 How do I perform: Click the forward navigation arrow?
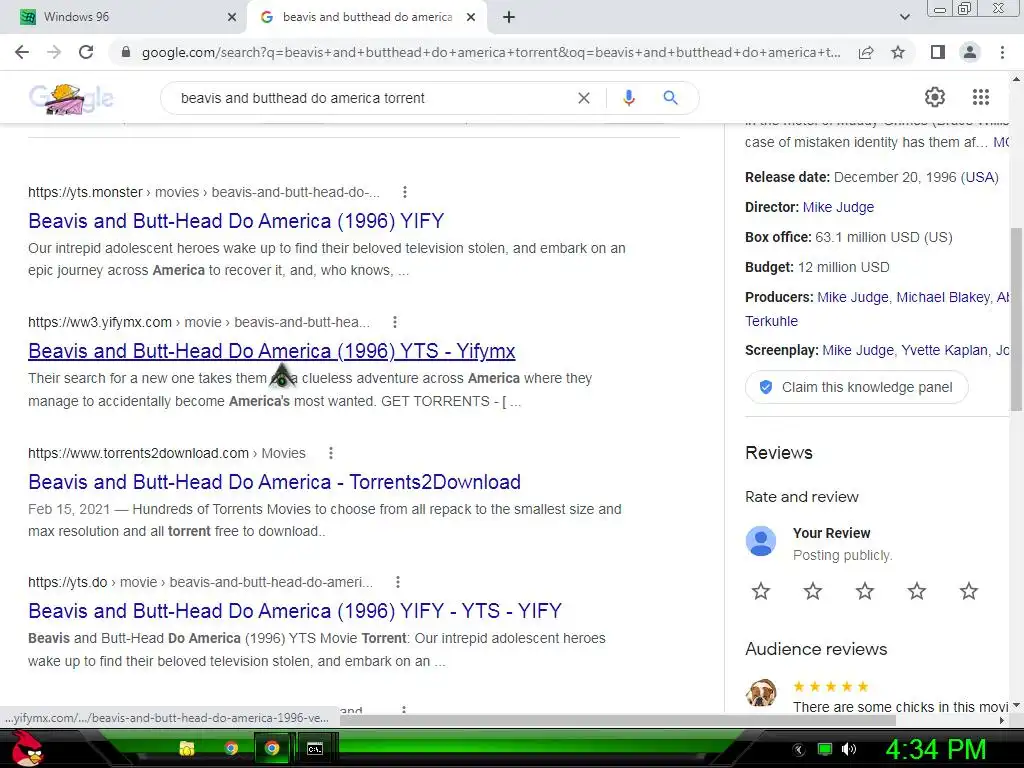coord(54,52)
